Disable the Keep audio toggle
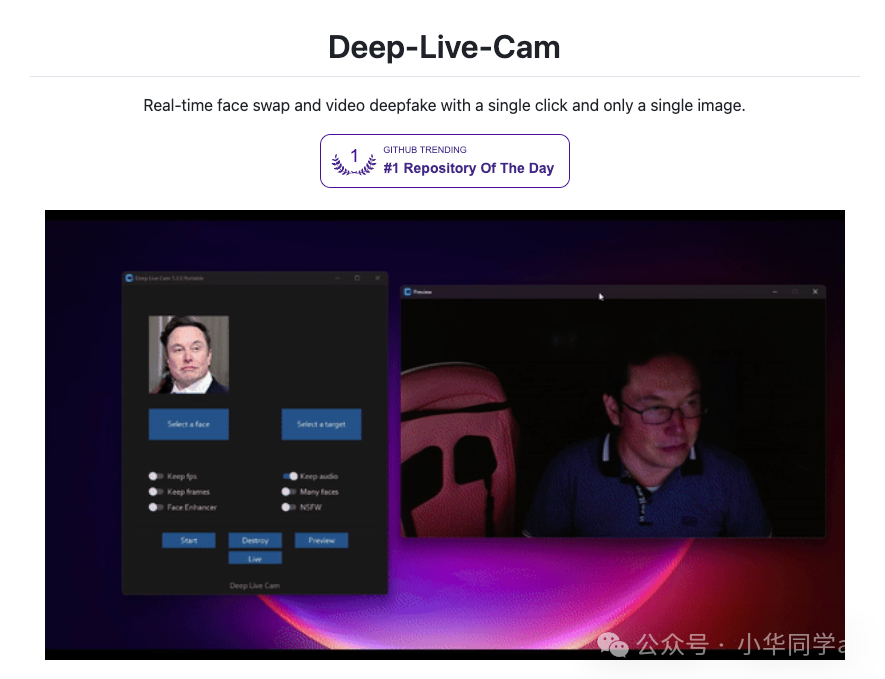This screenshot has width=885, height=679. coord(288,476)
